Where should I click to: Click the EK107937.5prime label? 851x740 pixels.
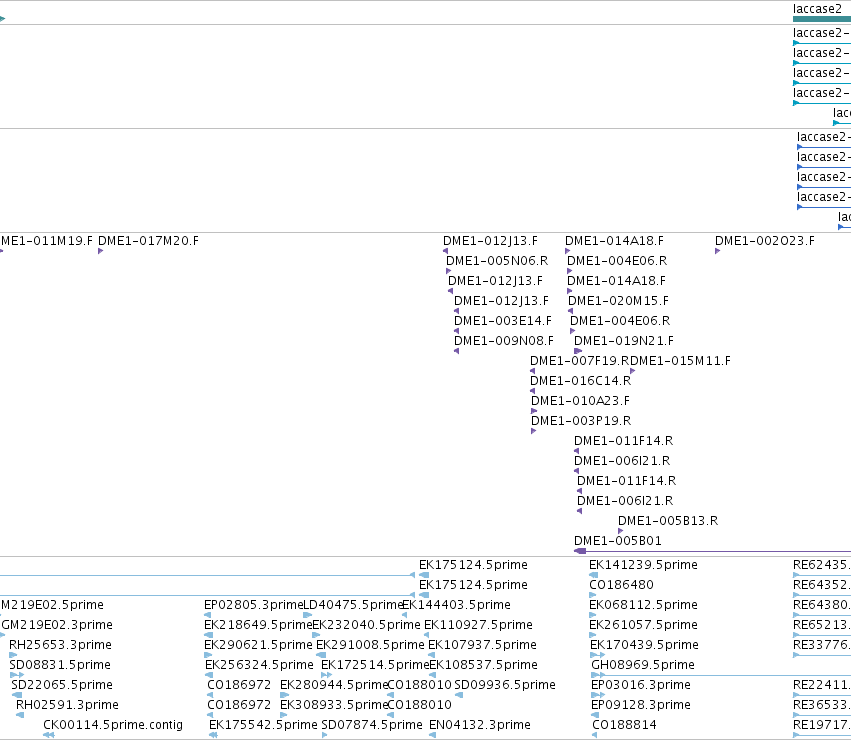[x=482, y=645]
